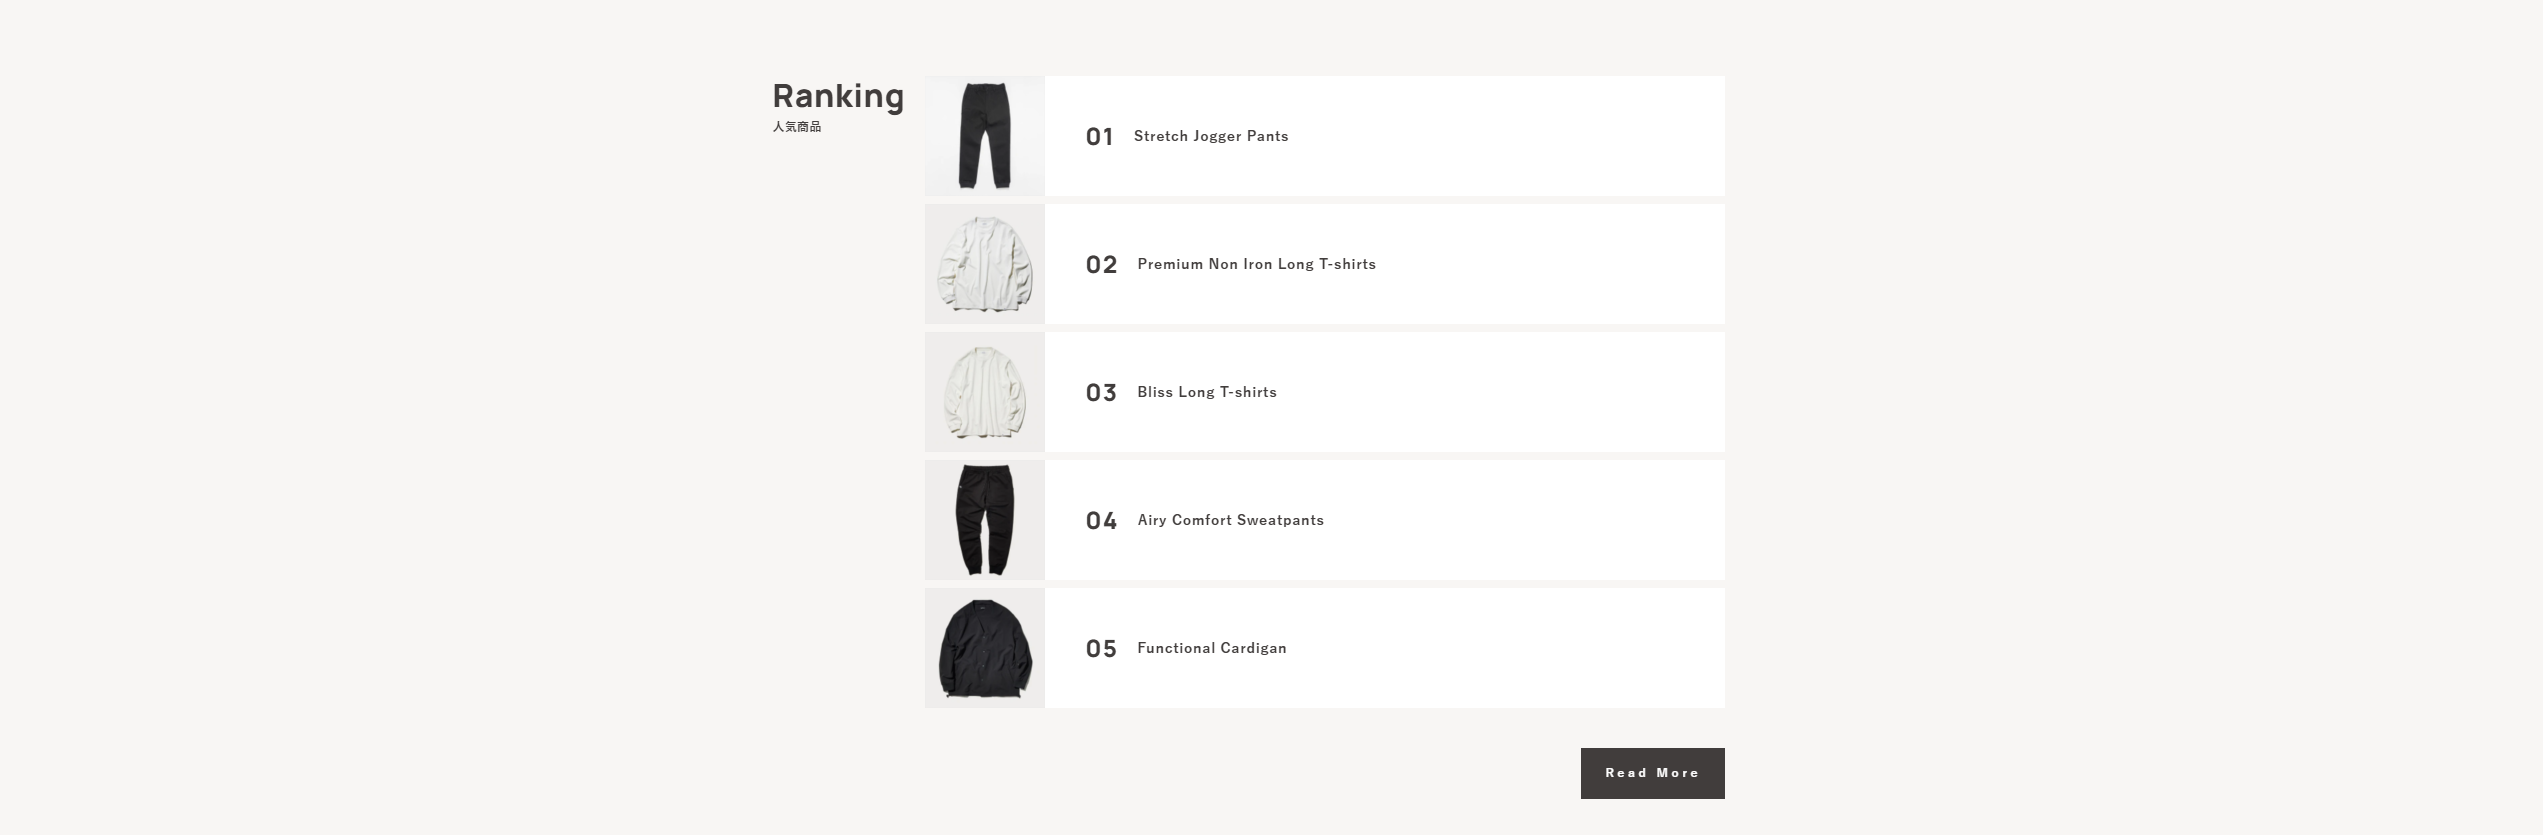
Task: Visit the Airy Comfort Sweatpants product link
Action: click(1230, 520)
